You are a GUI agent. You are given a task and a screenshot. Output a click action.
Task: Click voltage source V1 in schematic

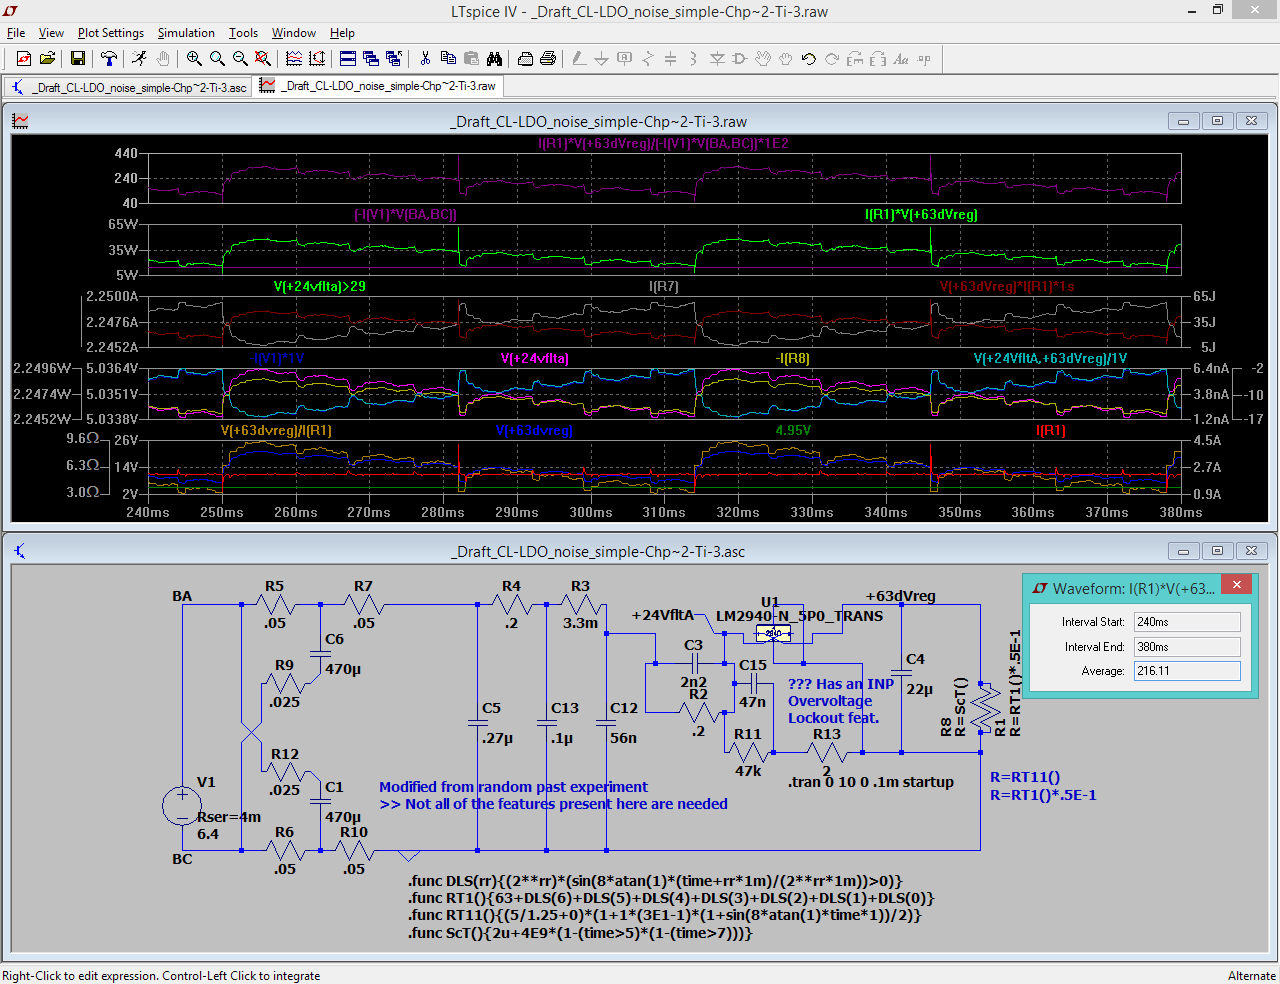[x=183, y=806]
